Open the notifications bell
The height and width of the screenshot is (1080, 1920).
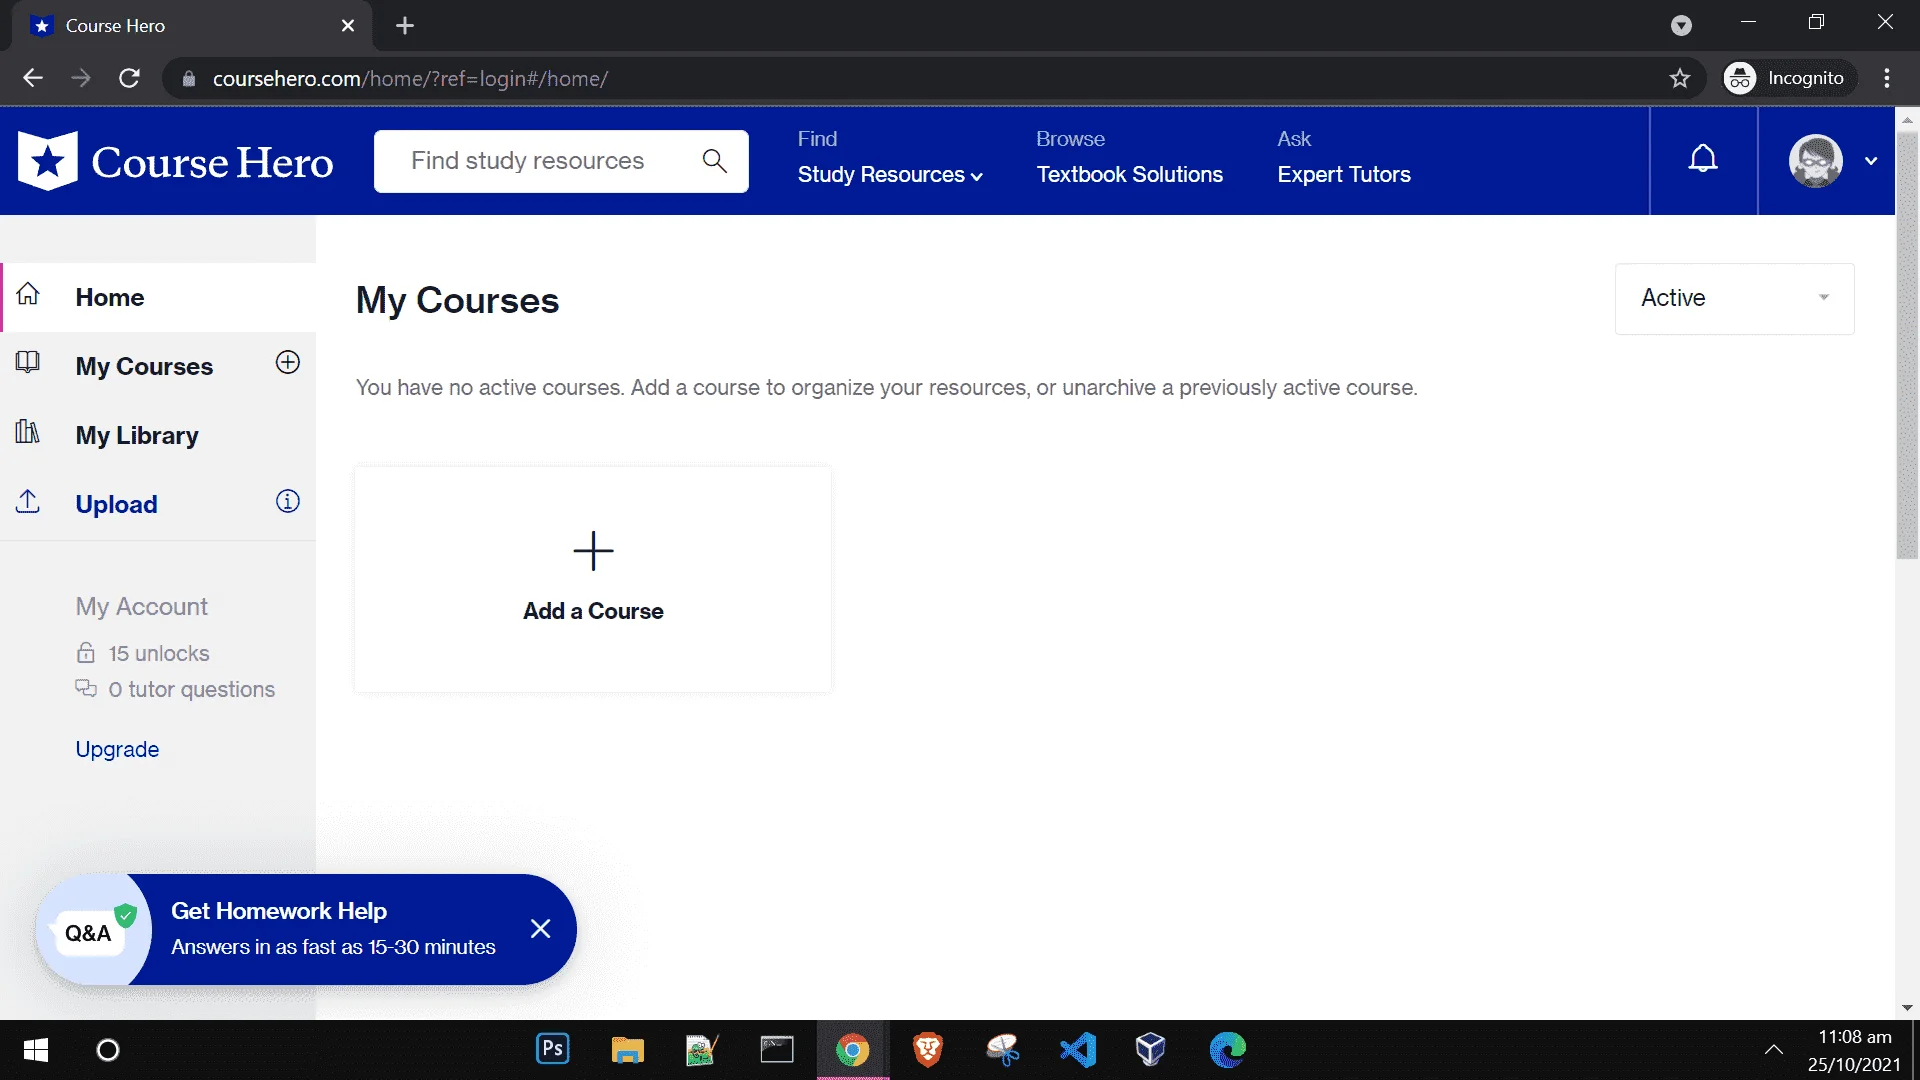(x=1703, y=160)
